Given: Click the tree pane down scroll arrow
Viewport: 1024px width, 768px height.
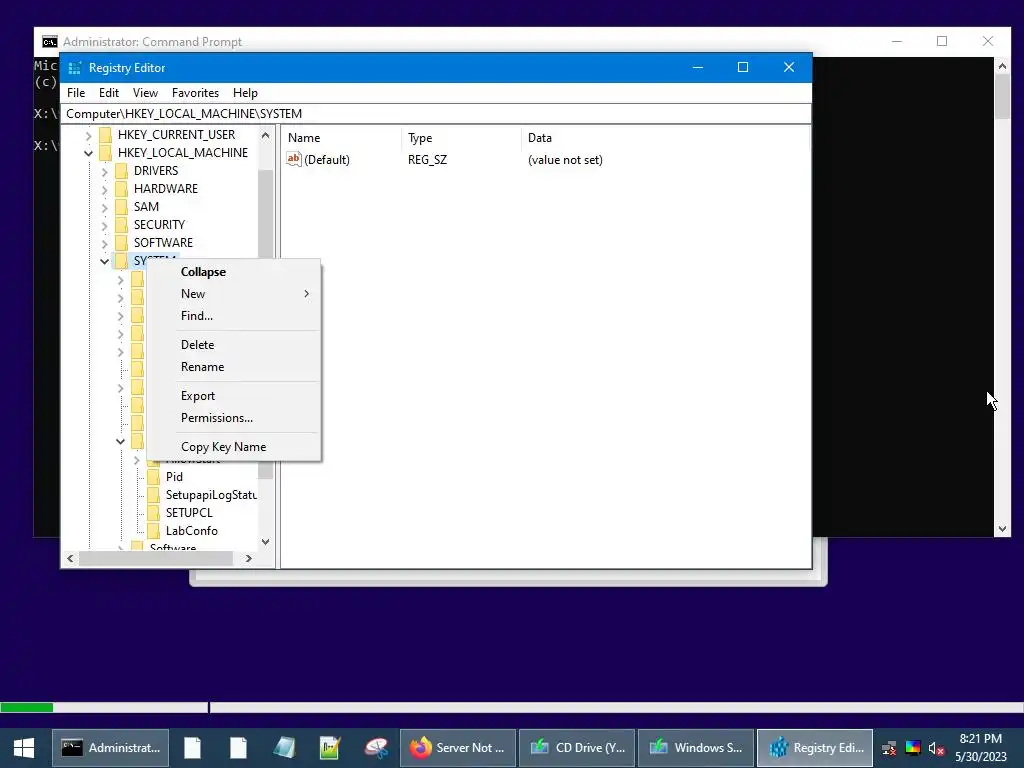Looking at the screenshot, I should 265,541.
